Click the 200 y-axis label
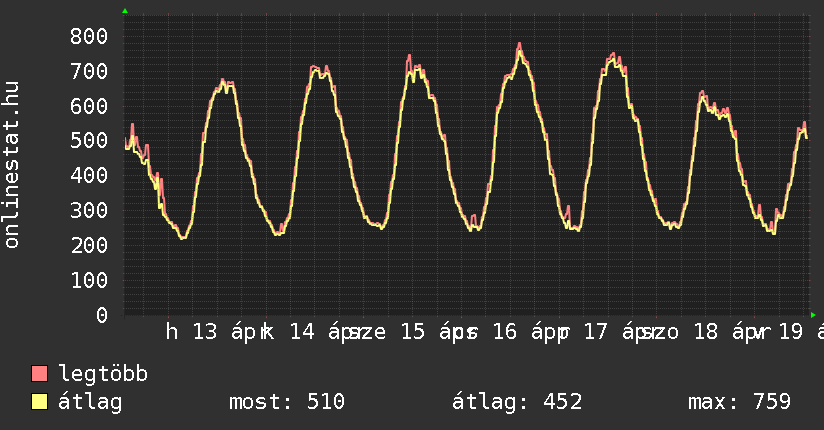 pos(89,245)
